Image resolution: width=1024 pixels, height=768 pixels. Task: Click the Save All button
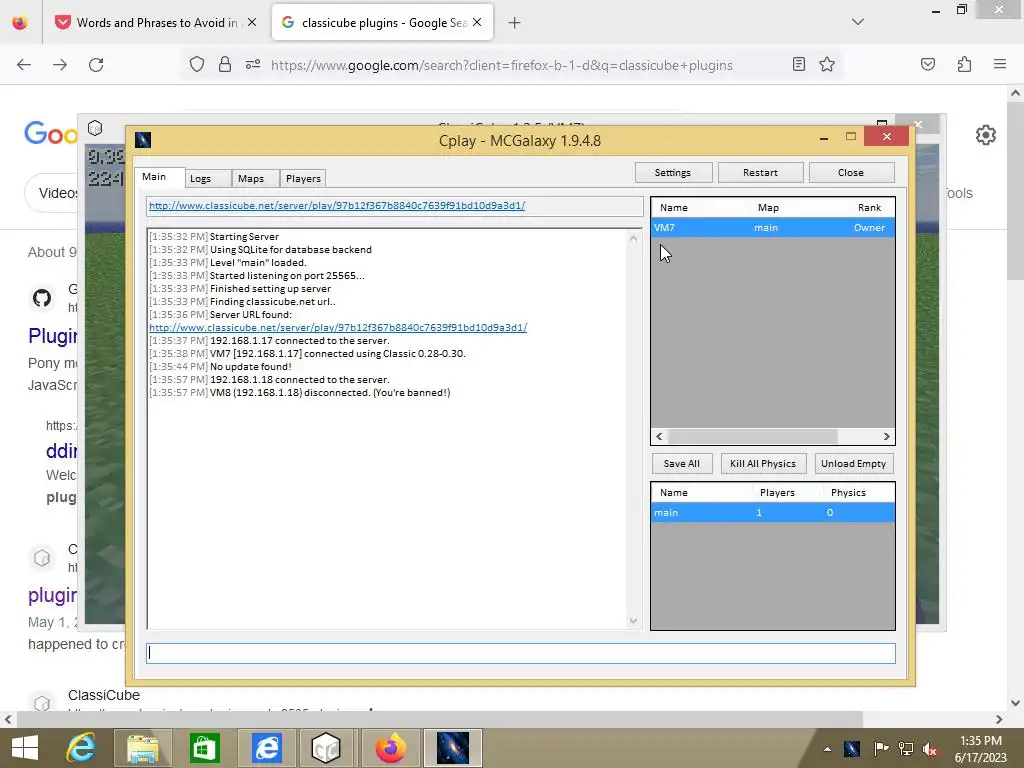coord(682,464)
